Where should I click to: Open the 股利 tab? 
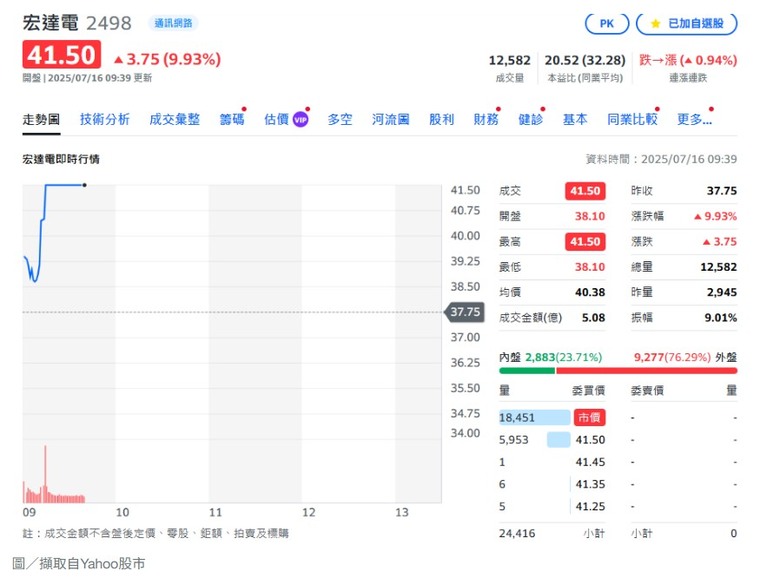441,119
